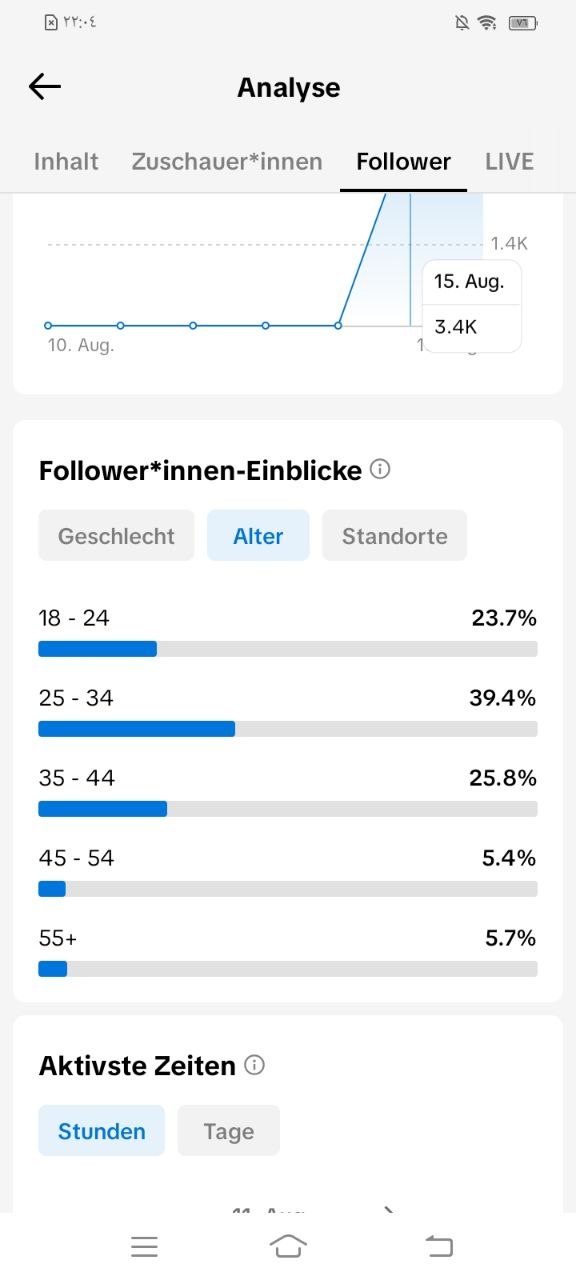Tap the muted notifications bell icon
This screenshot has width=576, height=1280.
pyautogui.click(x=460, y=22)
